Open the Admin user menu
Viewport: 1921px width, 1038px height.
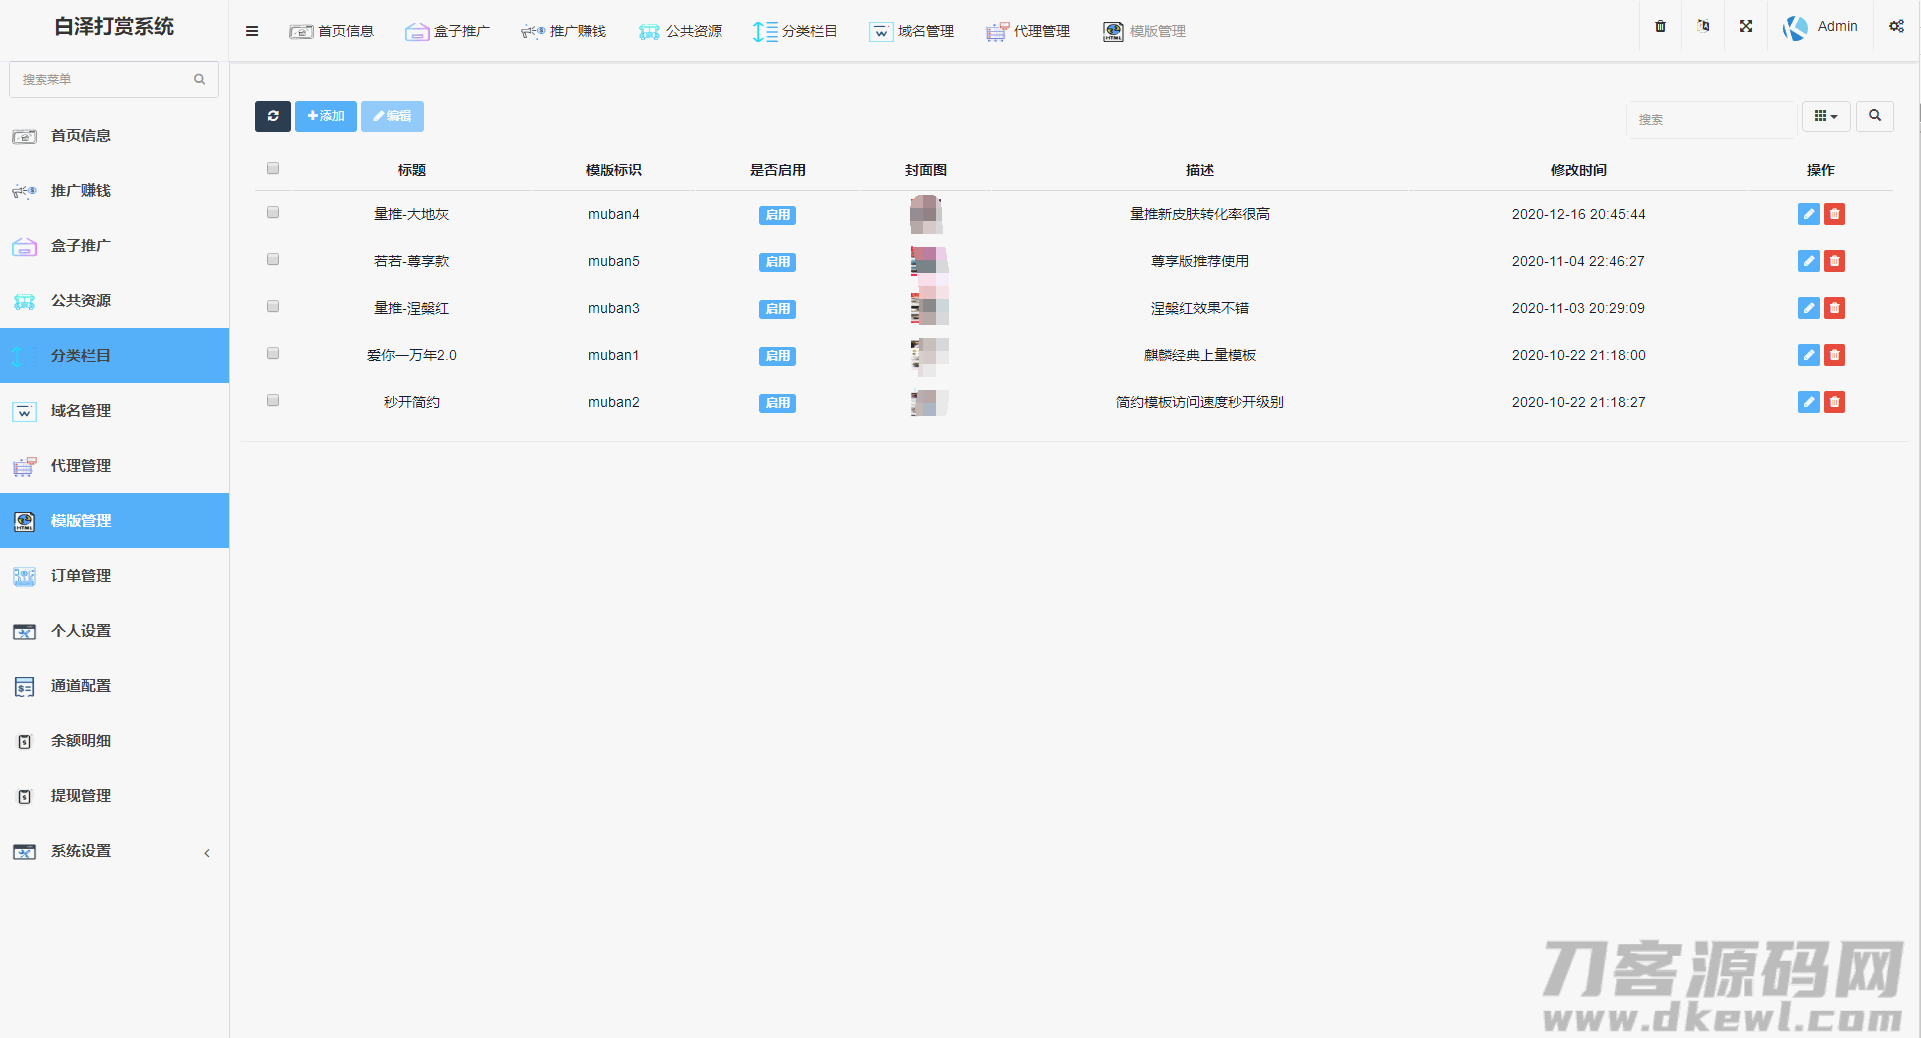click(x=1821, y=27)
